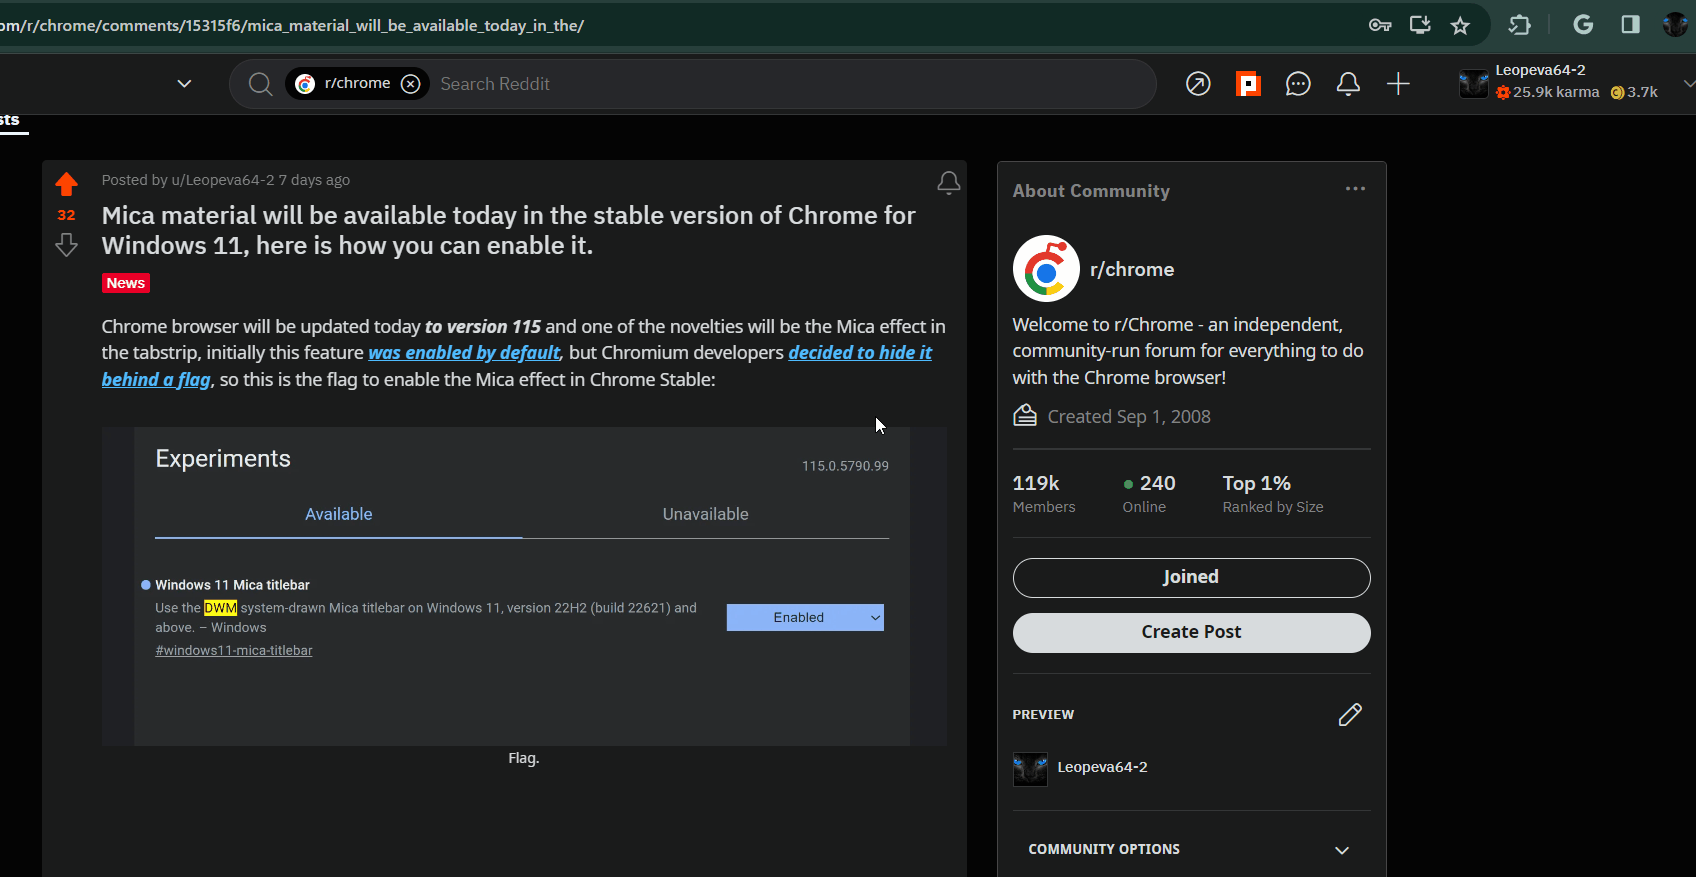Click the Windows 11 Mica titlebar flag name
The height and width of the screenshot is (877, 1696).
(x=232, y=585)
